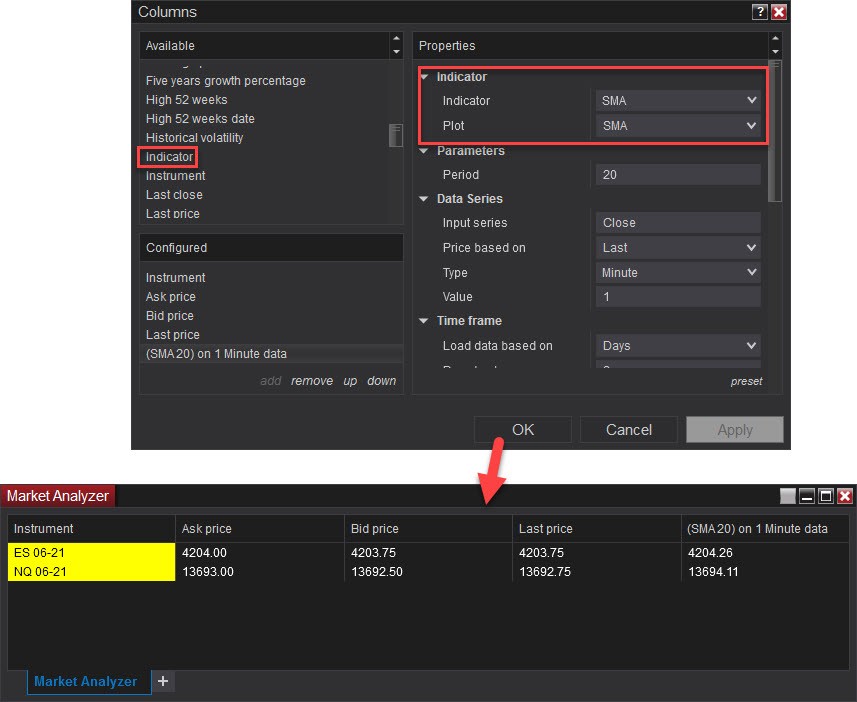This screenshot has width=857, height=702.
Task: Maximize the Market Analyzer window
Action: (826, 496)
